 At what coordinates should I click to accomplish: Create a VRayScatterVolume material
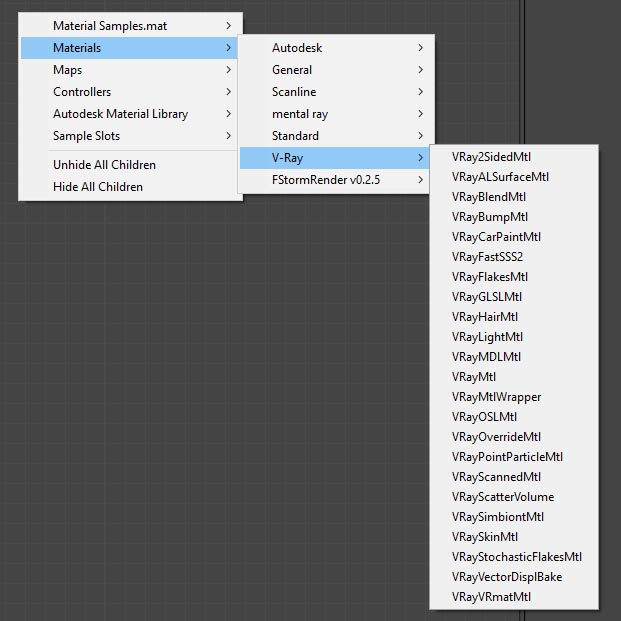514,497
